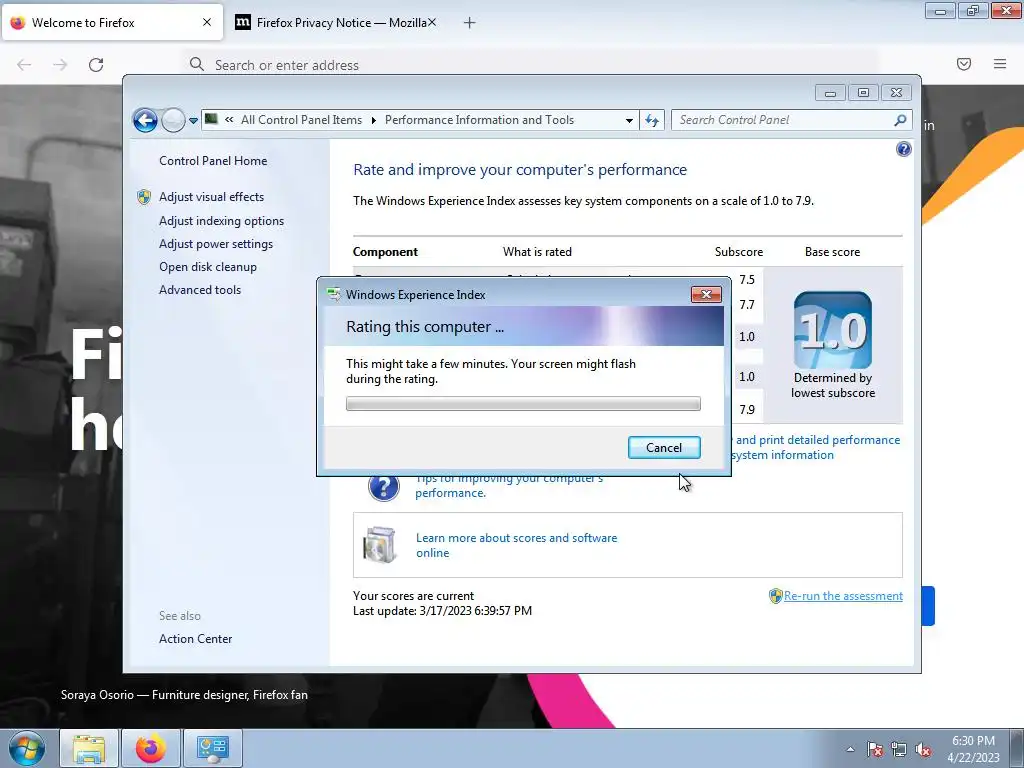The height and width of the screenshot is (768, 1024).
Task: Click Performance Information and Tools breadcrumb
Action: [x=479, y=120]
